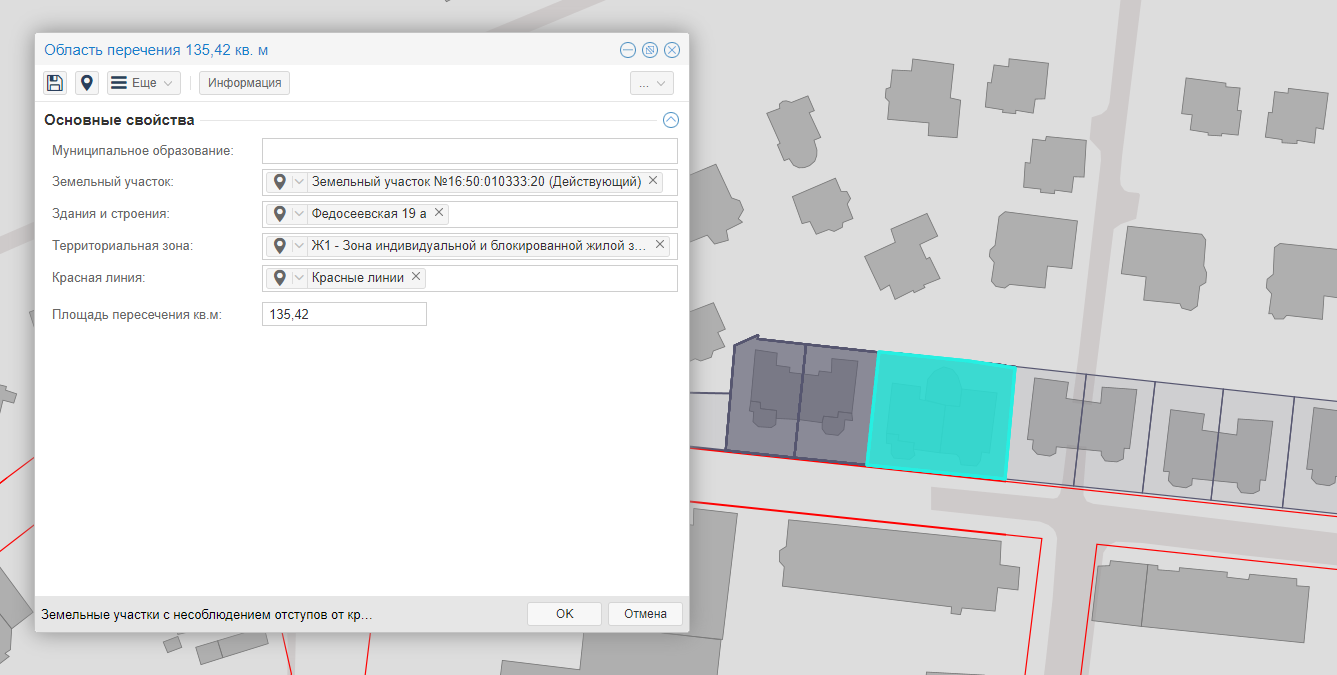Screen dimensions: 1337x675
Task: Click the OK button
Action: [564, 614]
